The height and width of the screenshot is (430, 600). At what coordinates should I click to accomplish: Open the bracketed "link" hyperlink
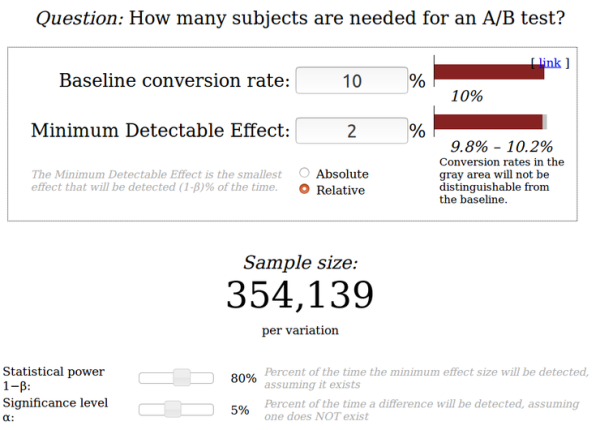point(550,63)
